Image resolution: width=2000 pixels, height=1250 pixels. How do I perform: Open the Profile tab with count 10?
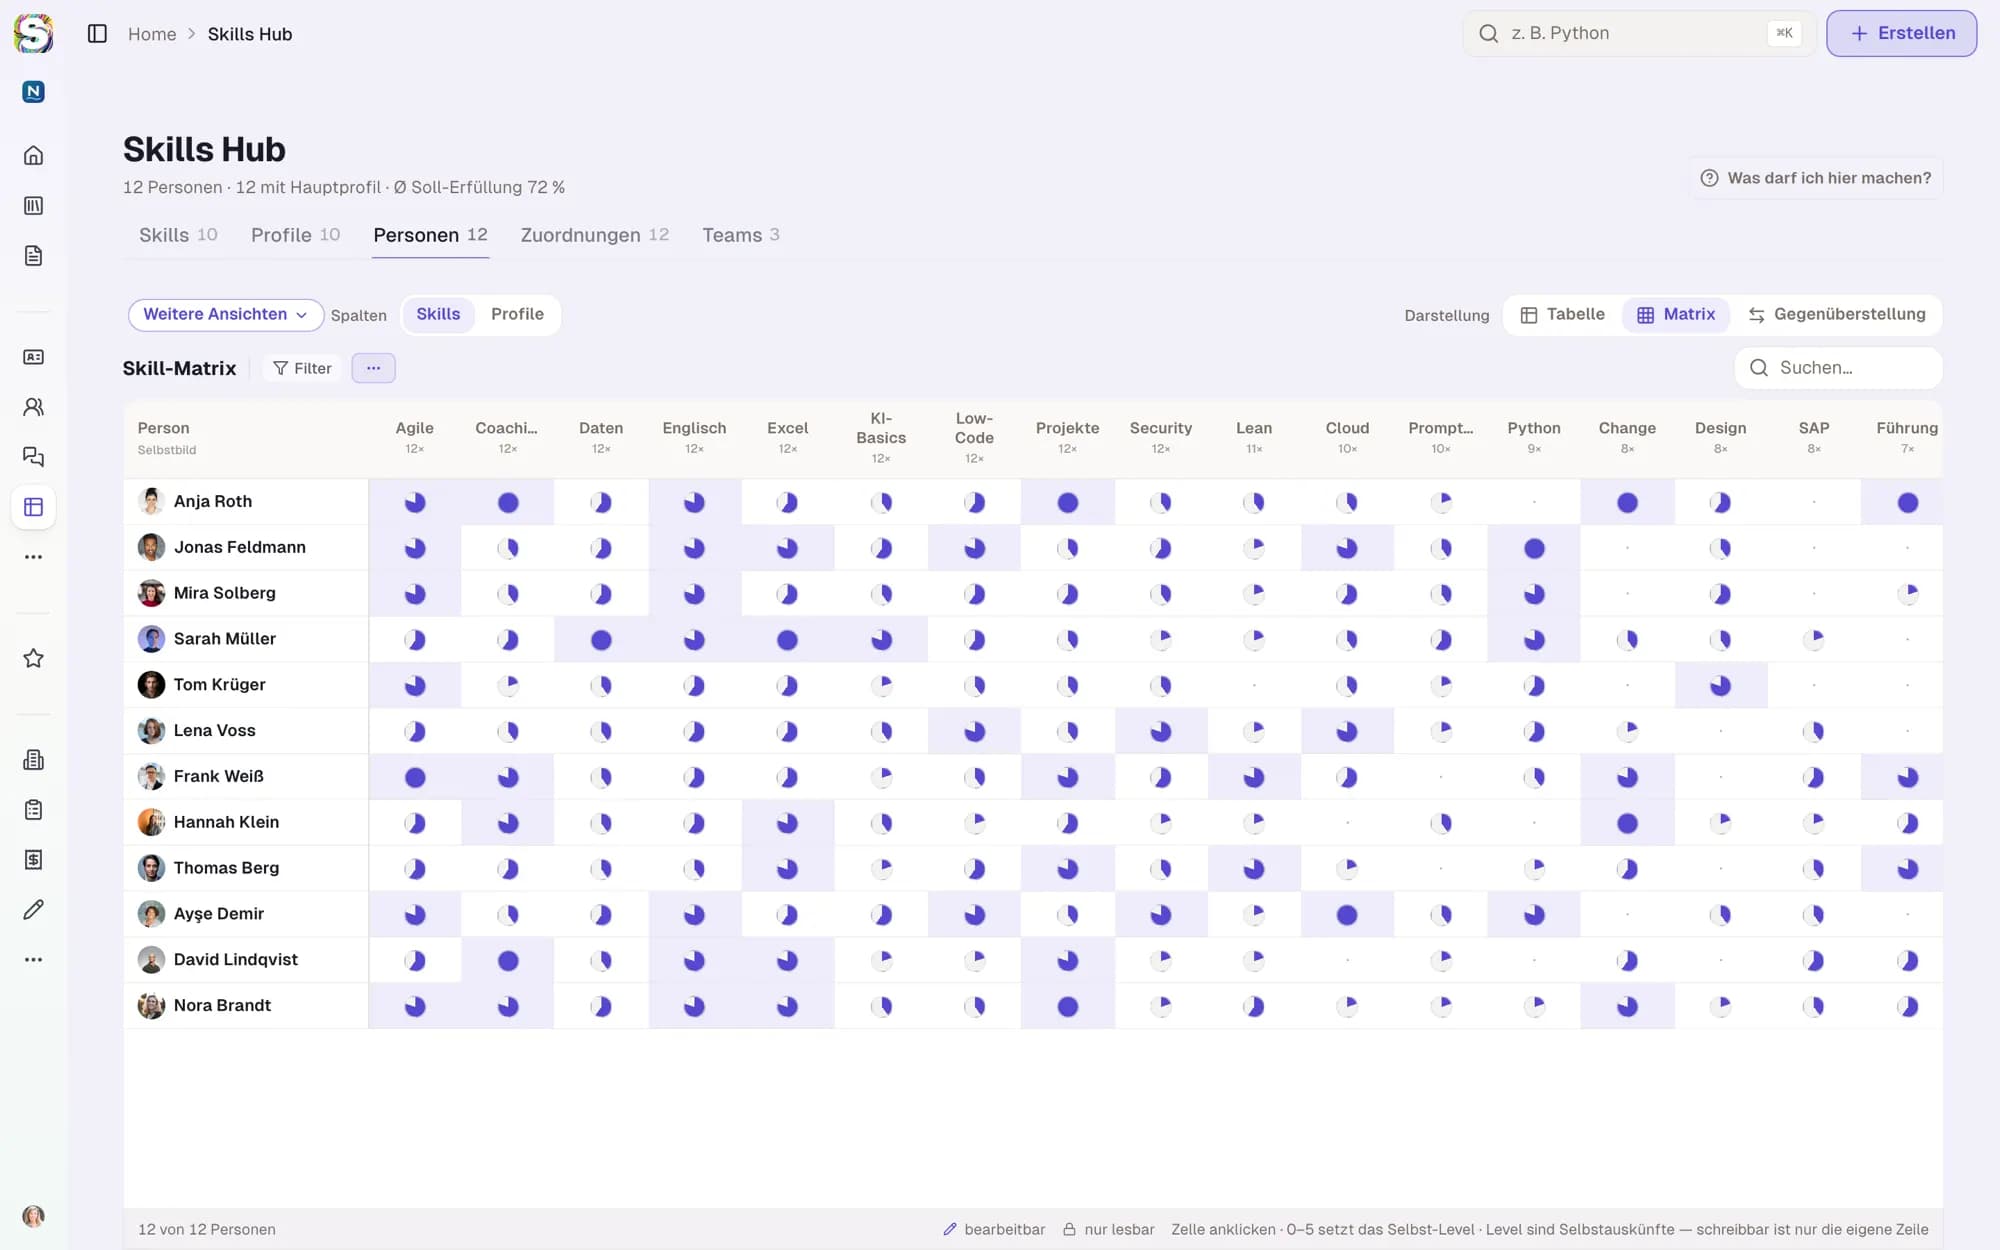pos(295,235)
